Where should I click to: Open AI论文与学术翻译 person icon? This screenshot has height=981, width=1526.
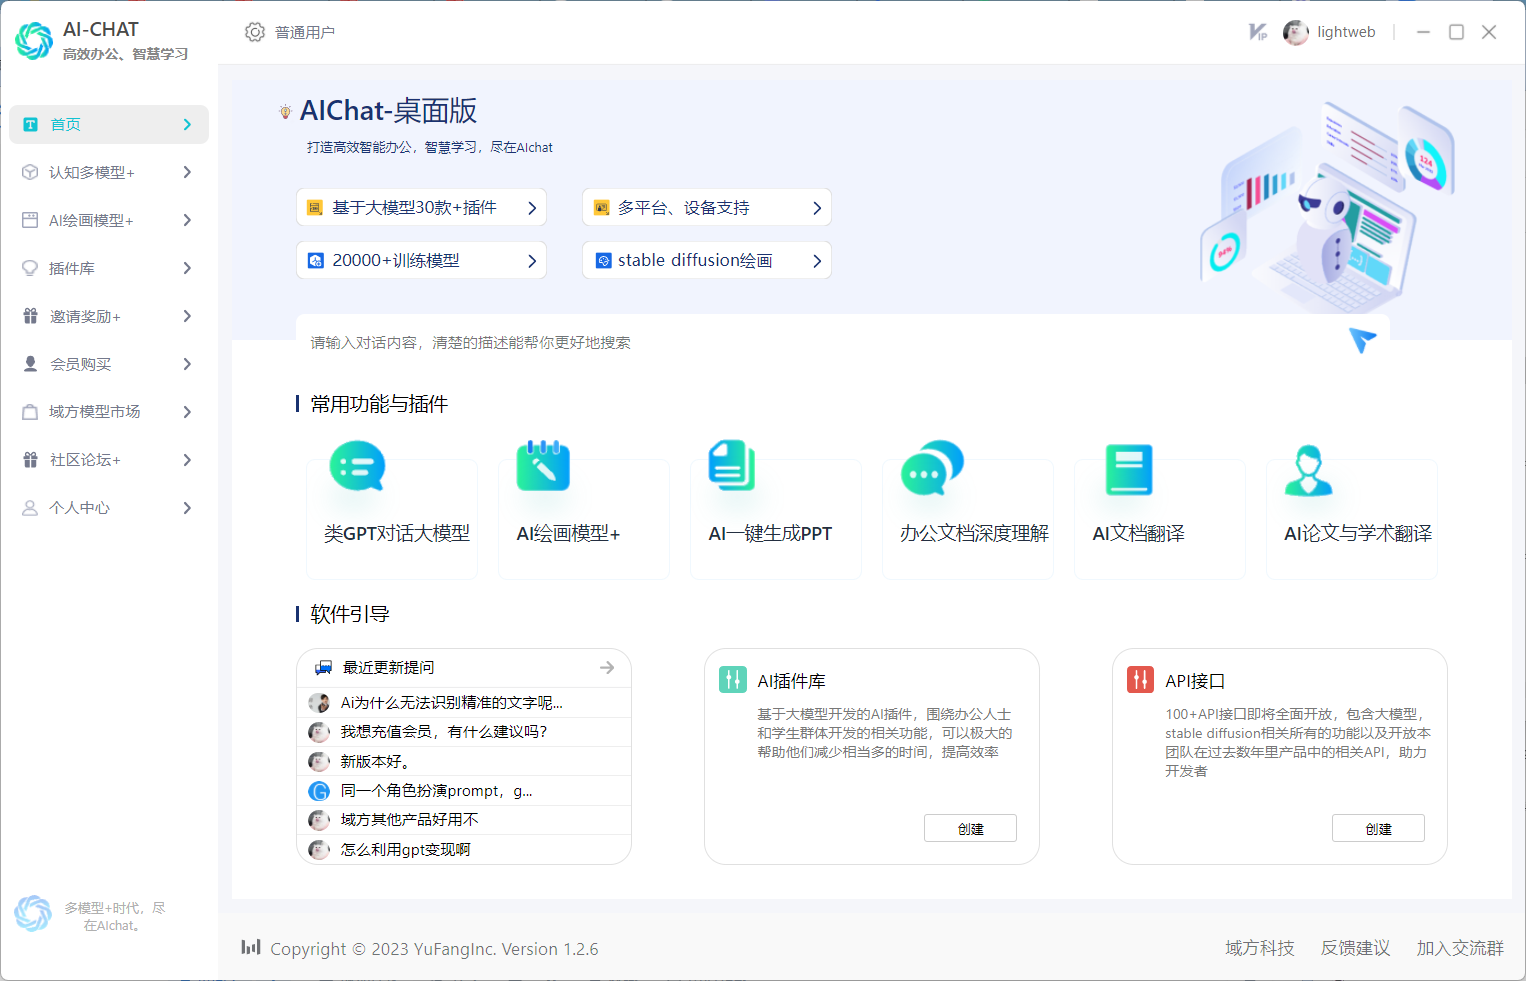[x=1308, y=471]
